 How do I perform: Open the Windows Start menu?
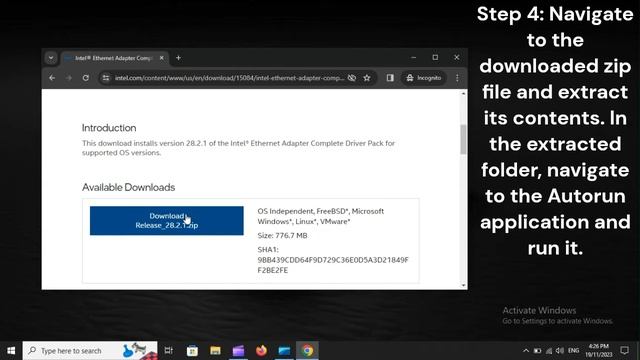click(x=11, y=351)
